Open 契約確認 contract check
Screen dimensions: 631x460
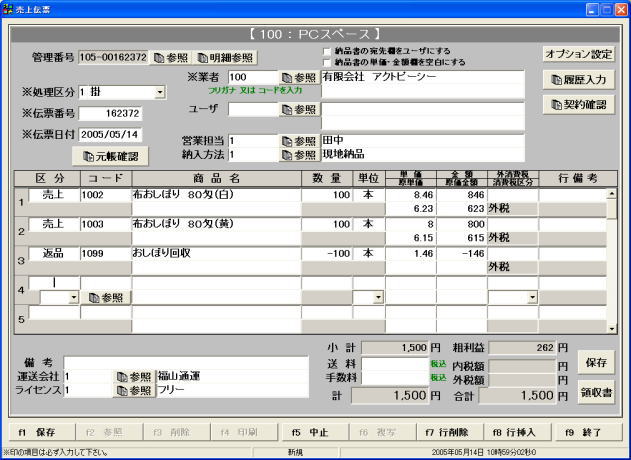[579, 105]
